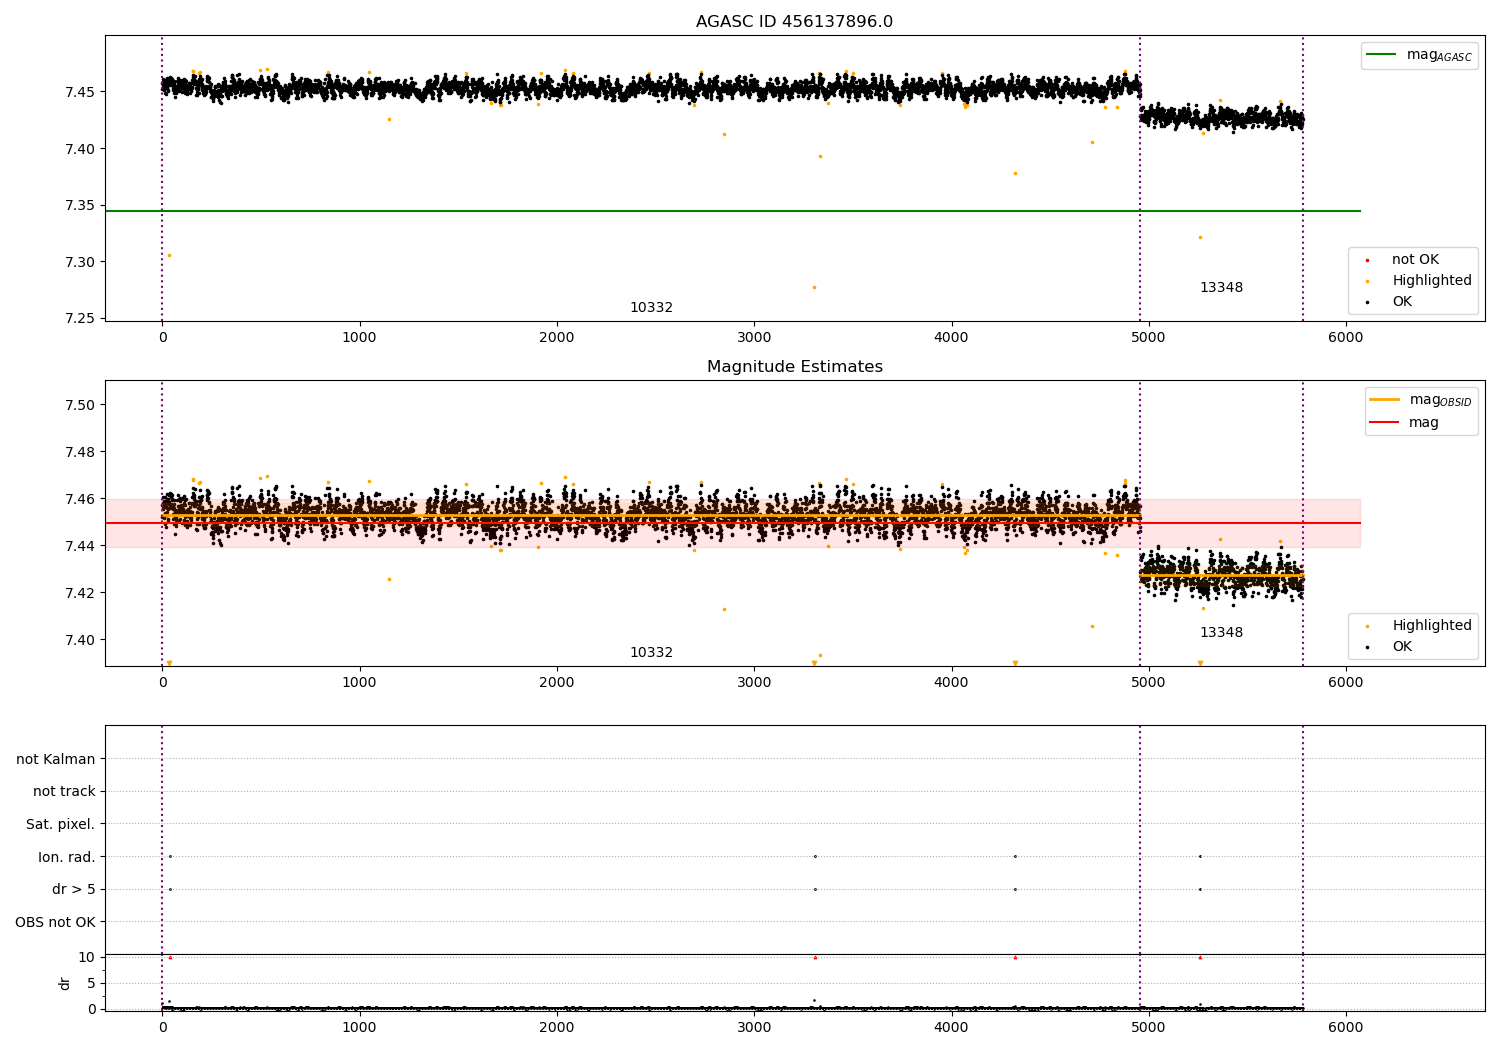This screenshot has width=1500, height=1050.
Task: Click the "7.30" y-tick in the top plot
Action: point(80,263)
